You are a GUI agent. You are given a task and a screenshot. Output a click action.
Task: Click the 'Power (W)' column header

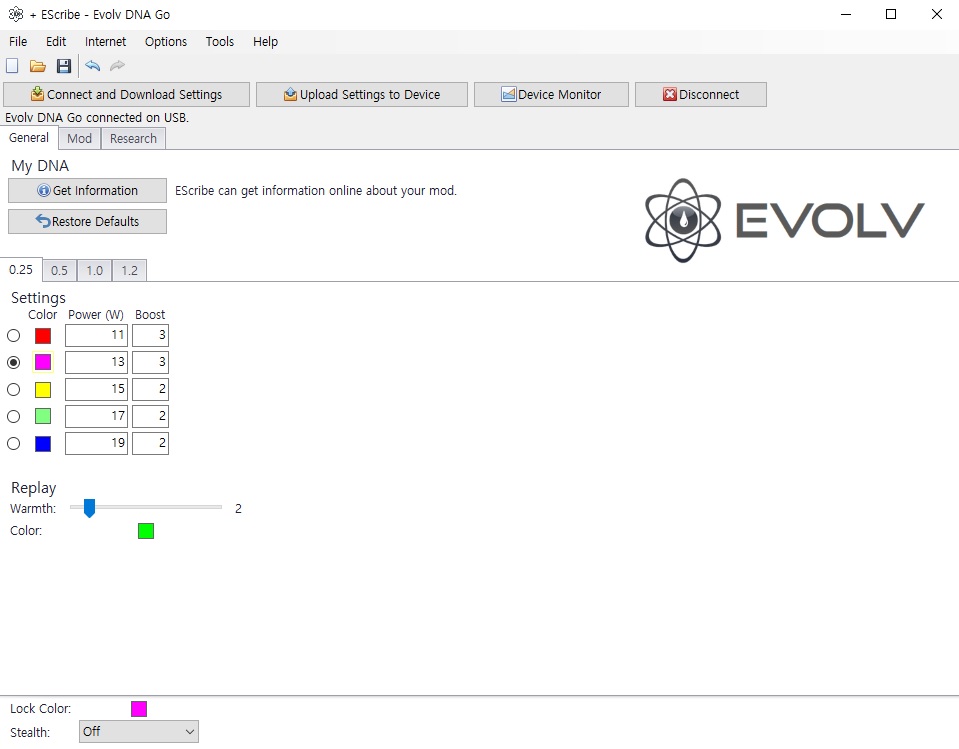[96, 315]
